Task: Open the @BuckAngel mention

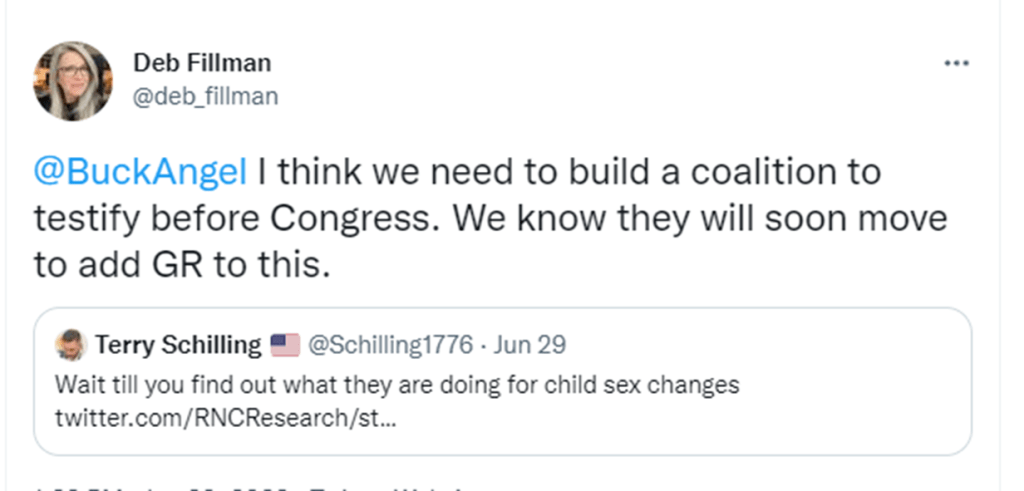Action: click(140, 173)
